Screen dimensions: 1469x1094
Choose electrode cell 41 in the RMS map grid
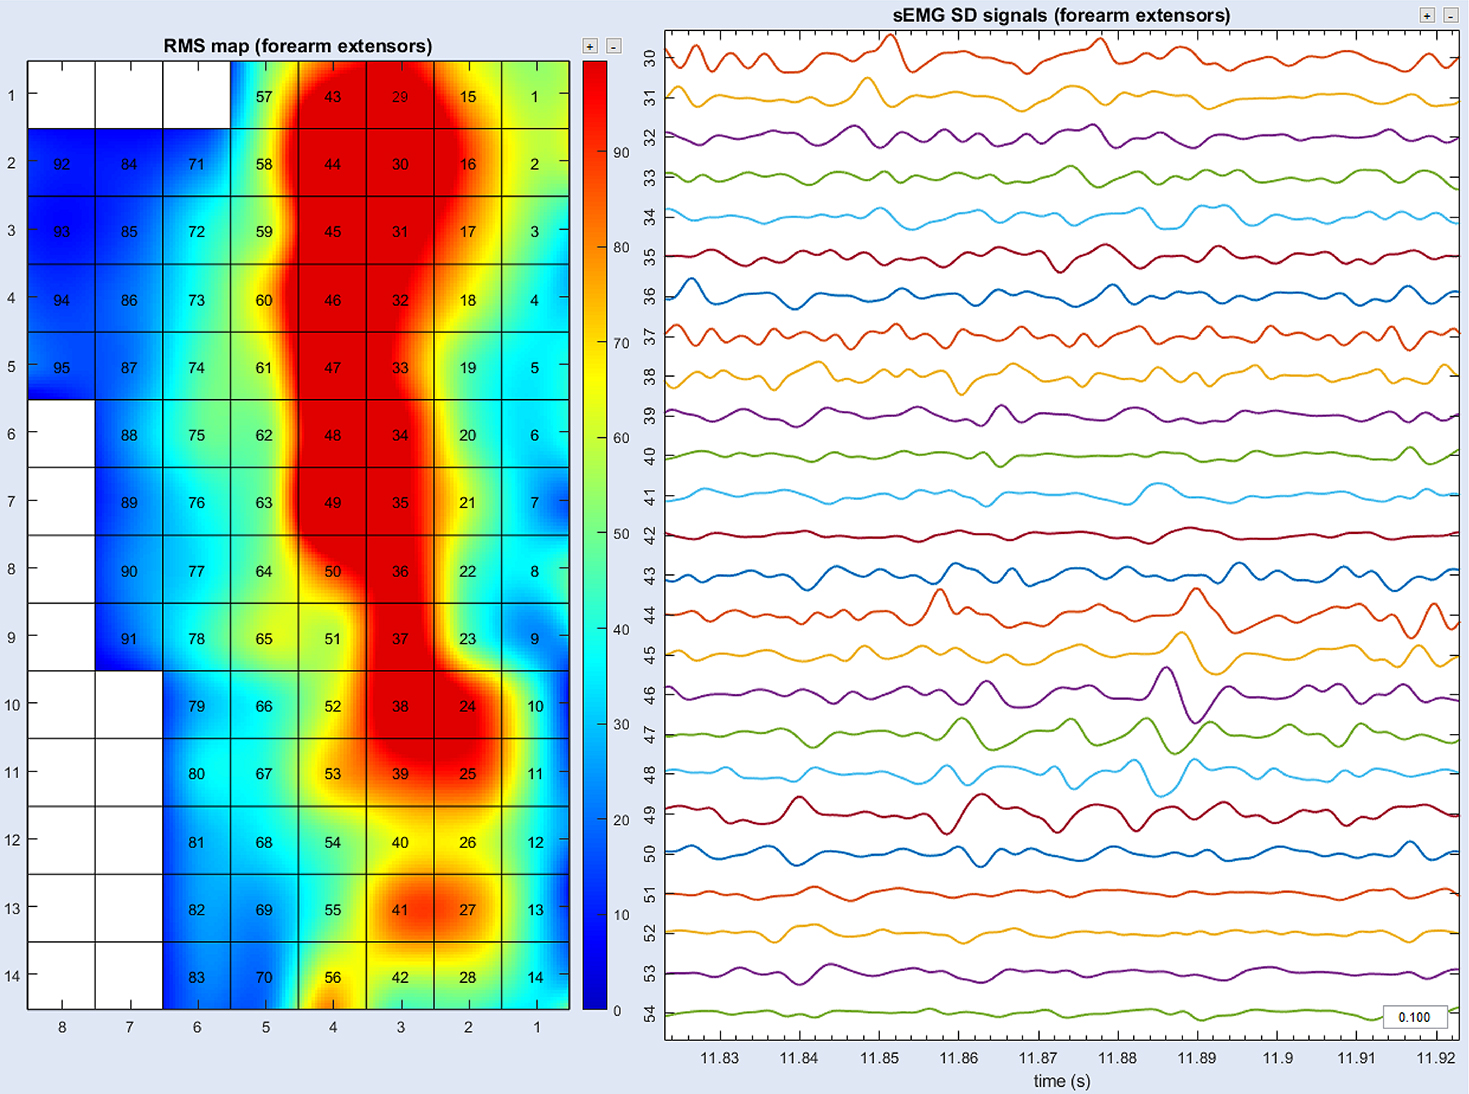coord(400,909)
